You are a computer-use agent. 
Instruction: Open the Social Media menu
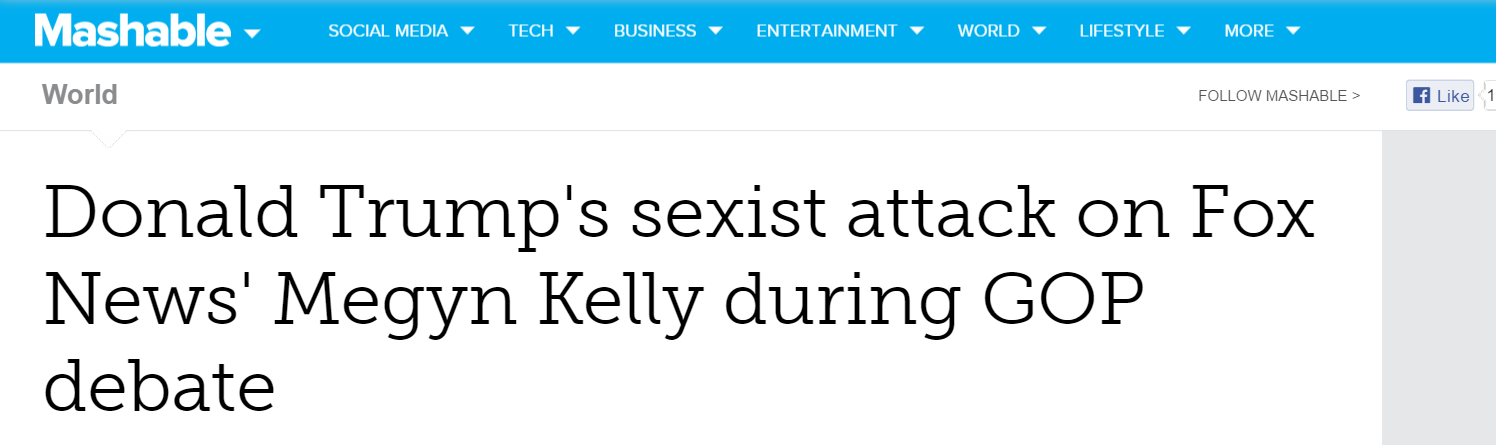pos(388,31)
